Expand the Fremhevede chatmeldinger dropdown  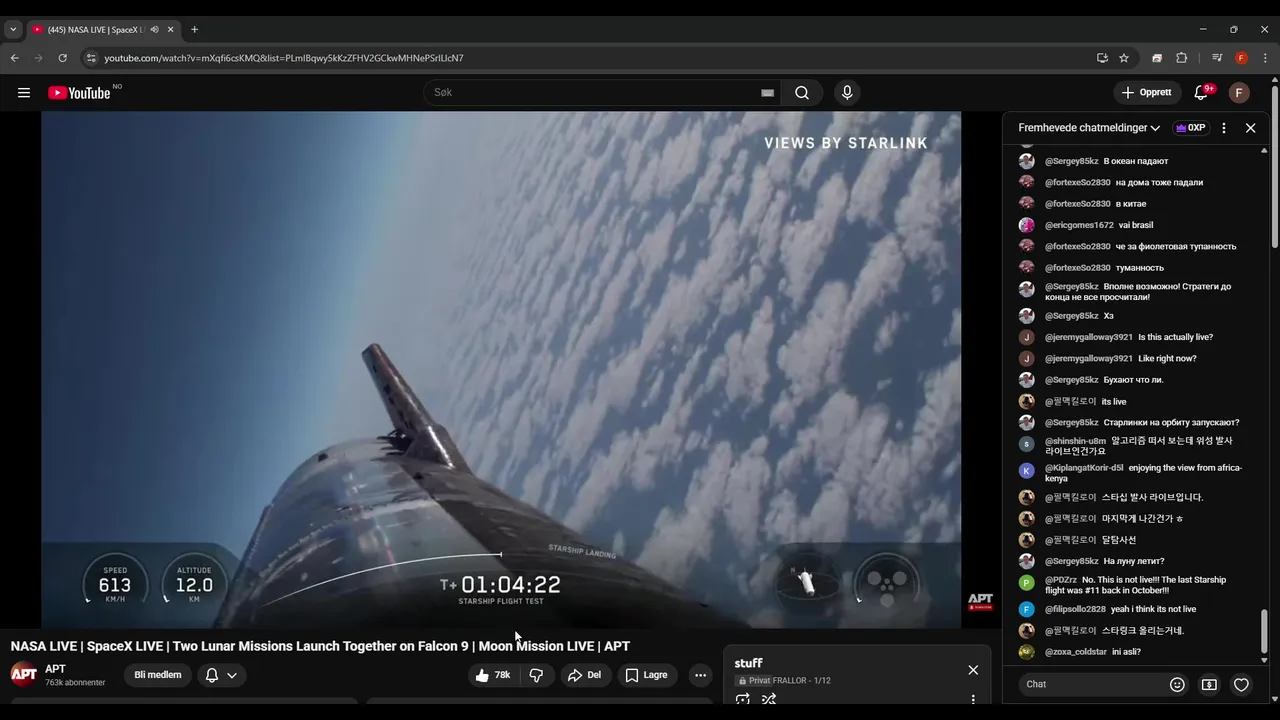tap(1089, 128)
